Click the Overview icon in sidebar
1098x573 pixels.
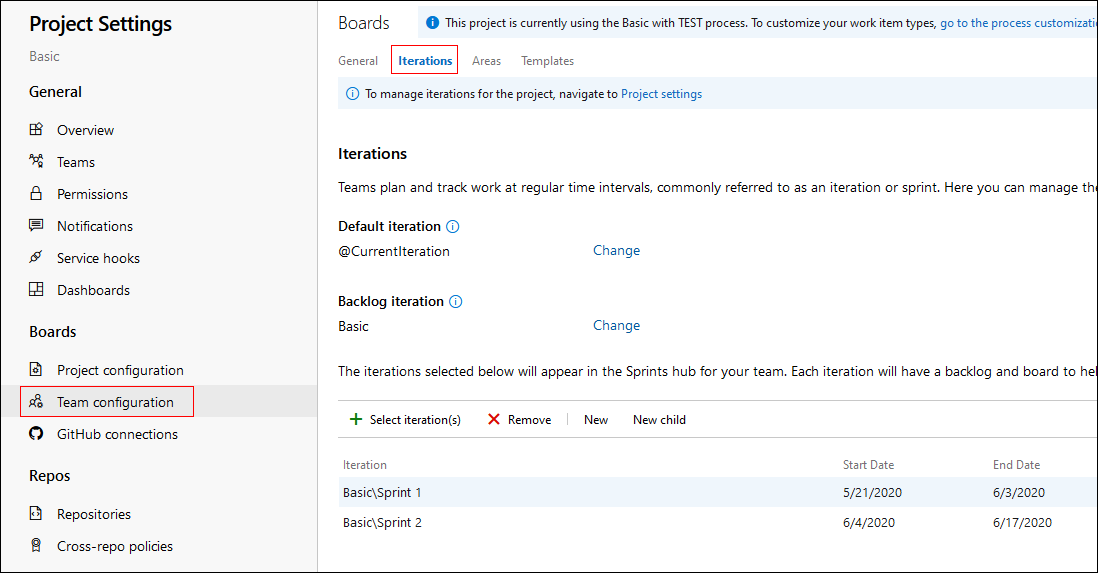pos(36,130)
